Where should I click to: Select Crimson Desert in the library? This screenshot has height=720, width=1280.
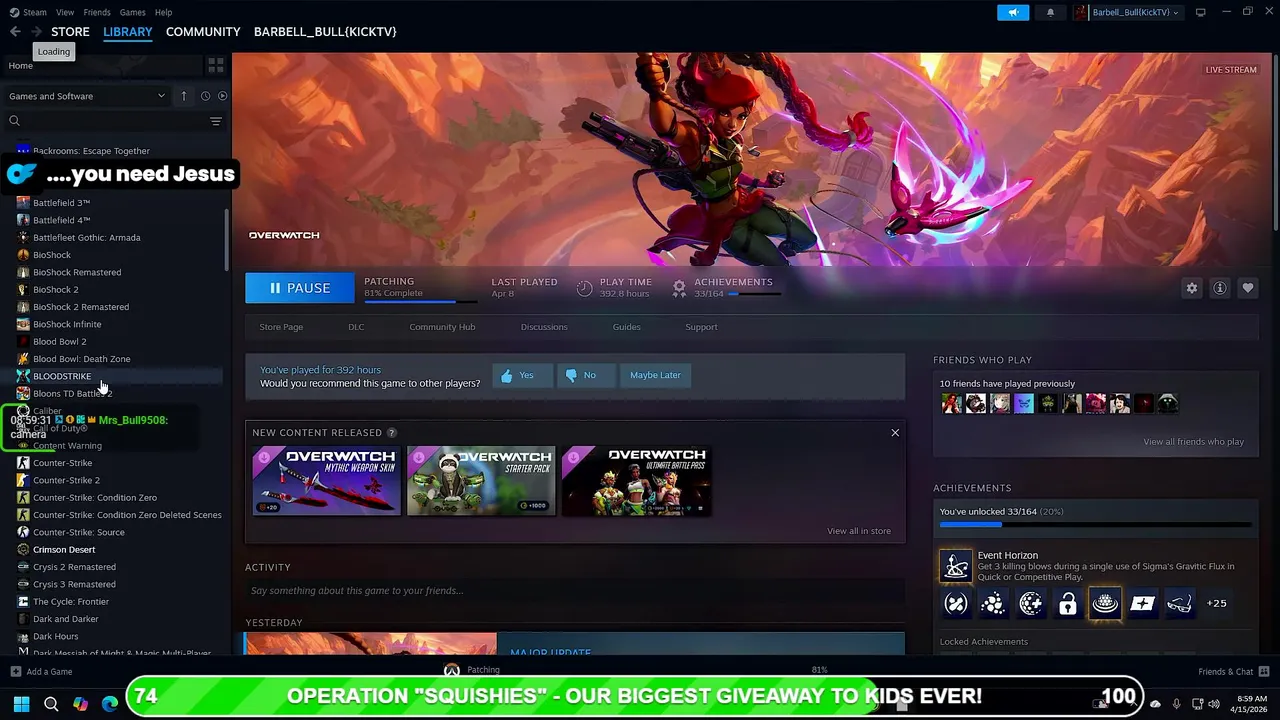click(64, 549)
